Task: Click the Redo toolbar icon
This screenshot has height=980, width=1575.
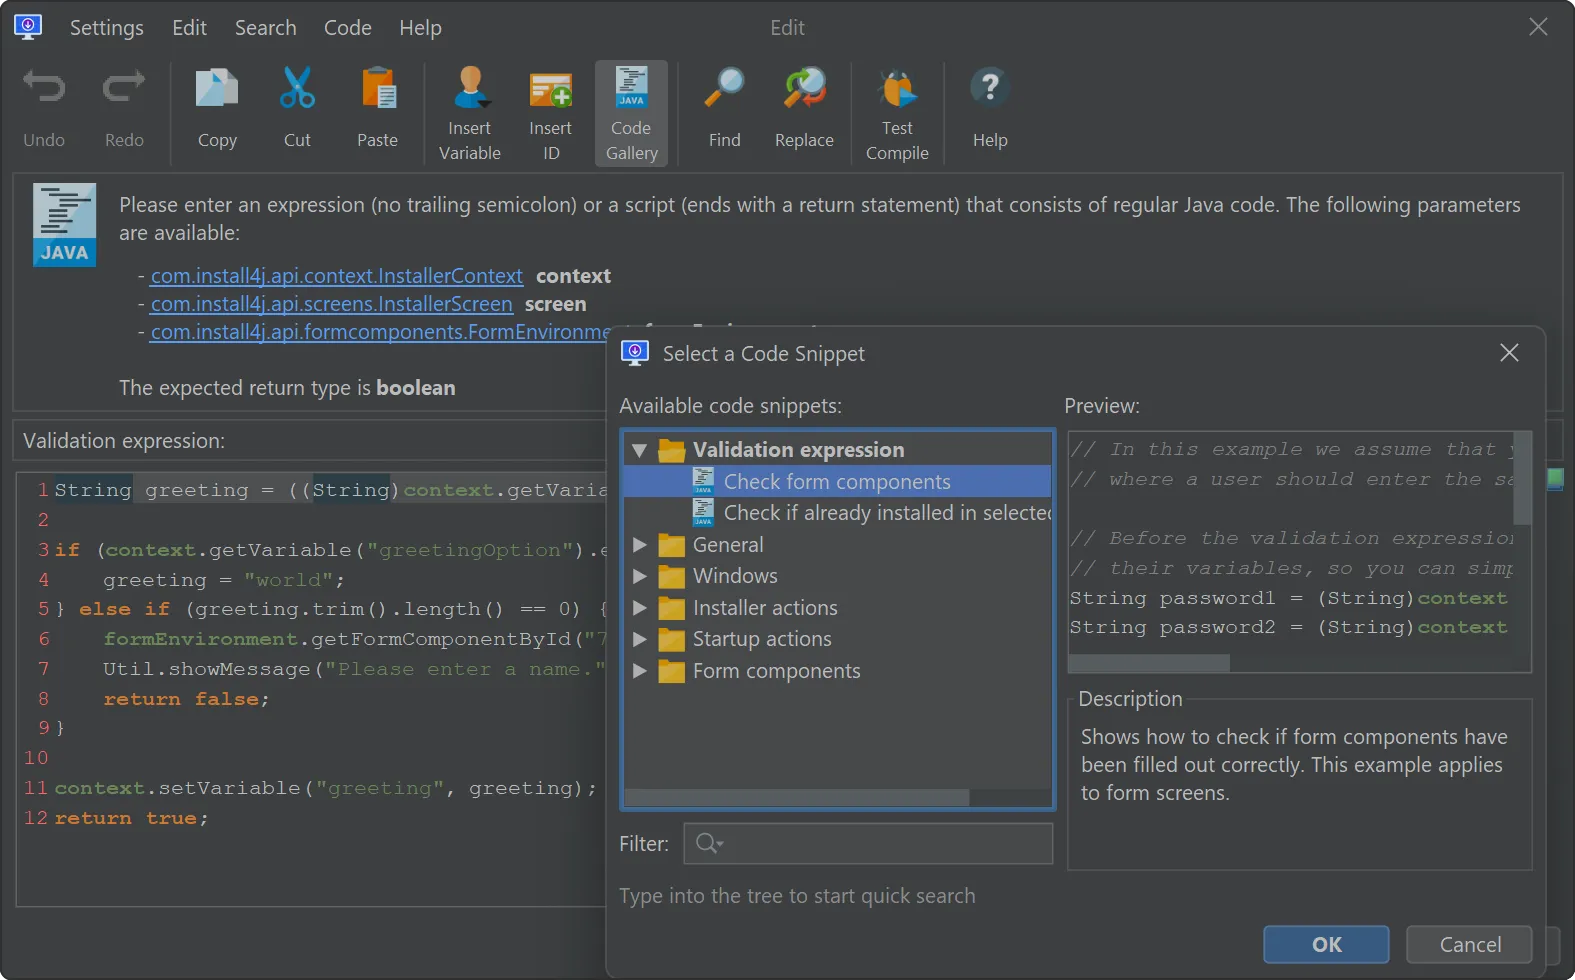Action: tap(124, 88)
